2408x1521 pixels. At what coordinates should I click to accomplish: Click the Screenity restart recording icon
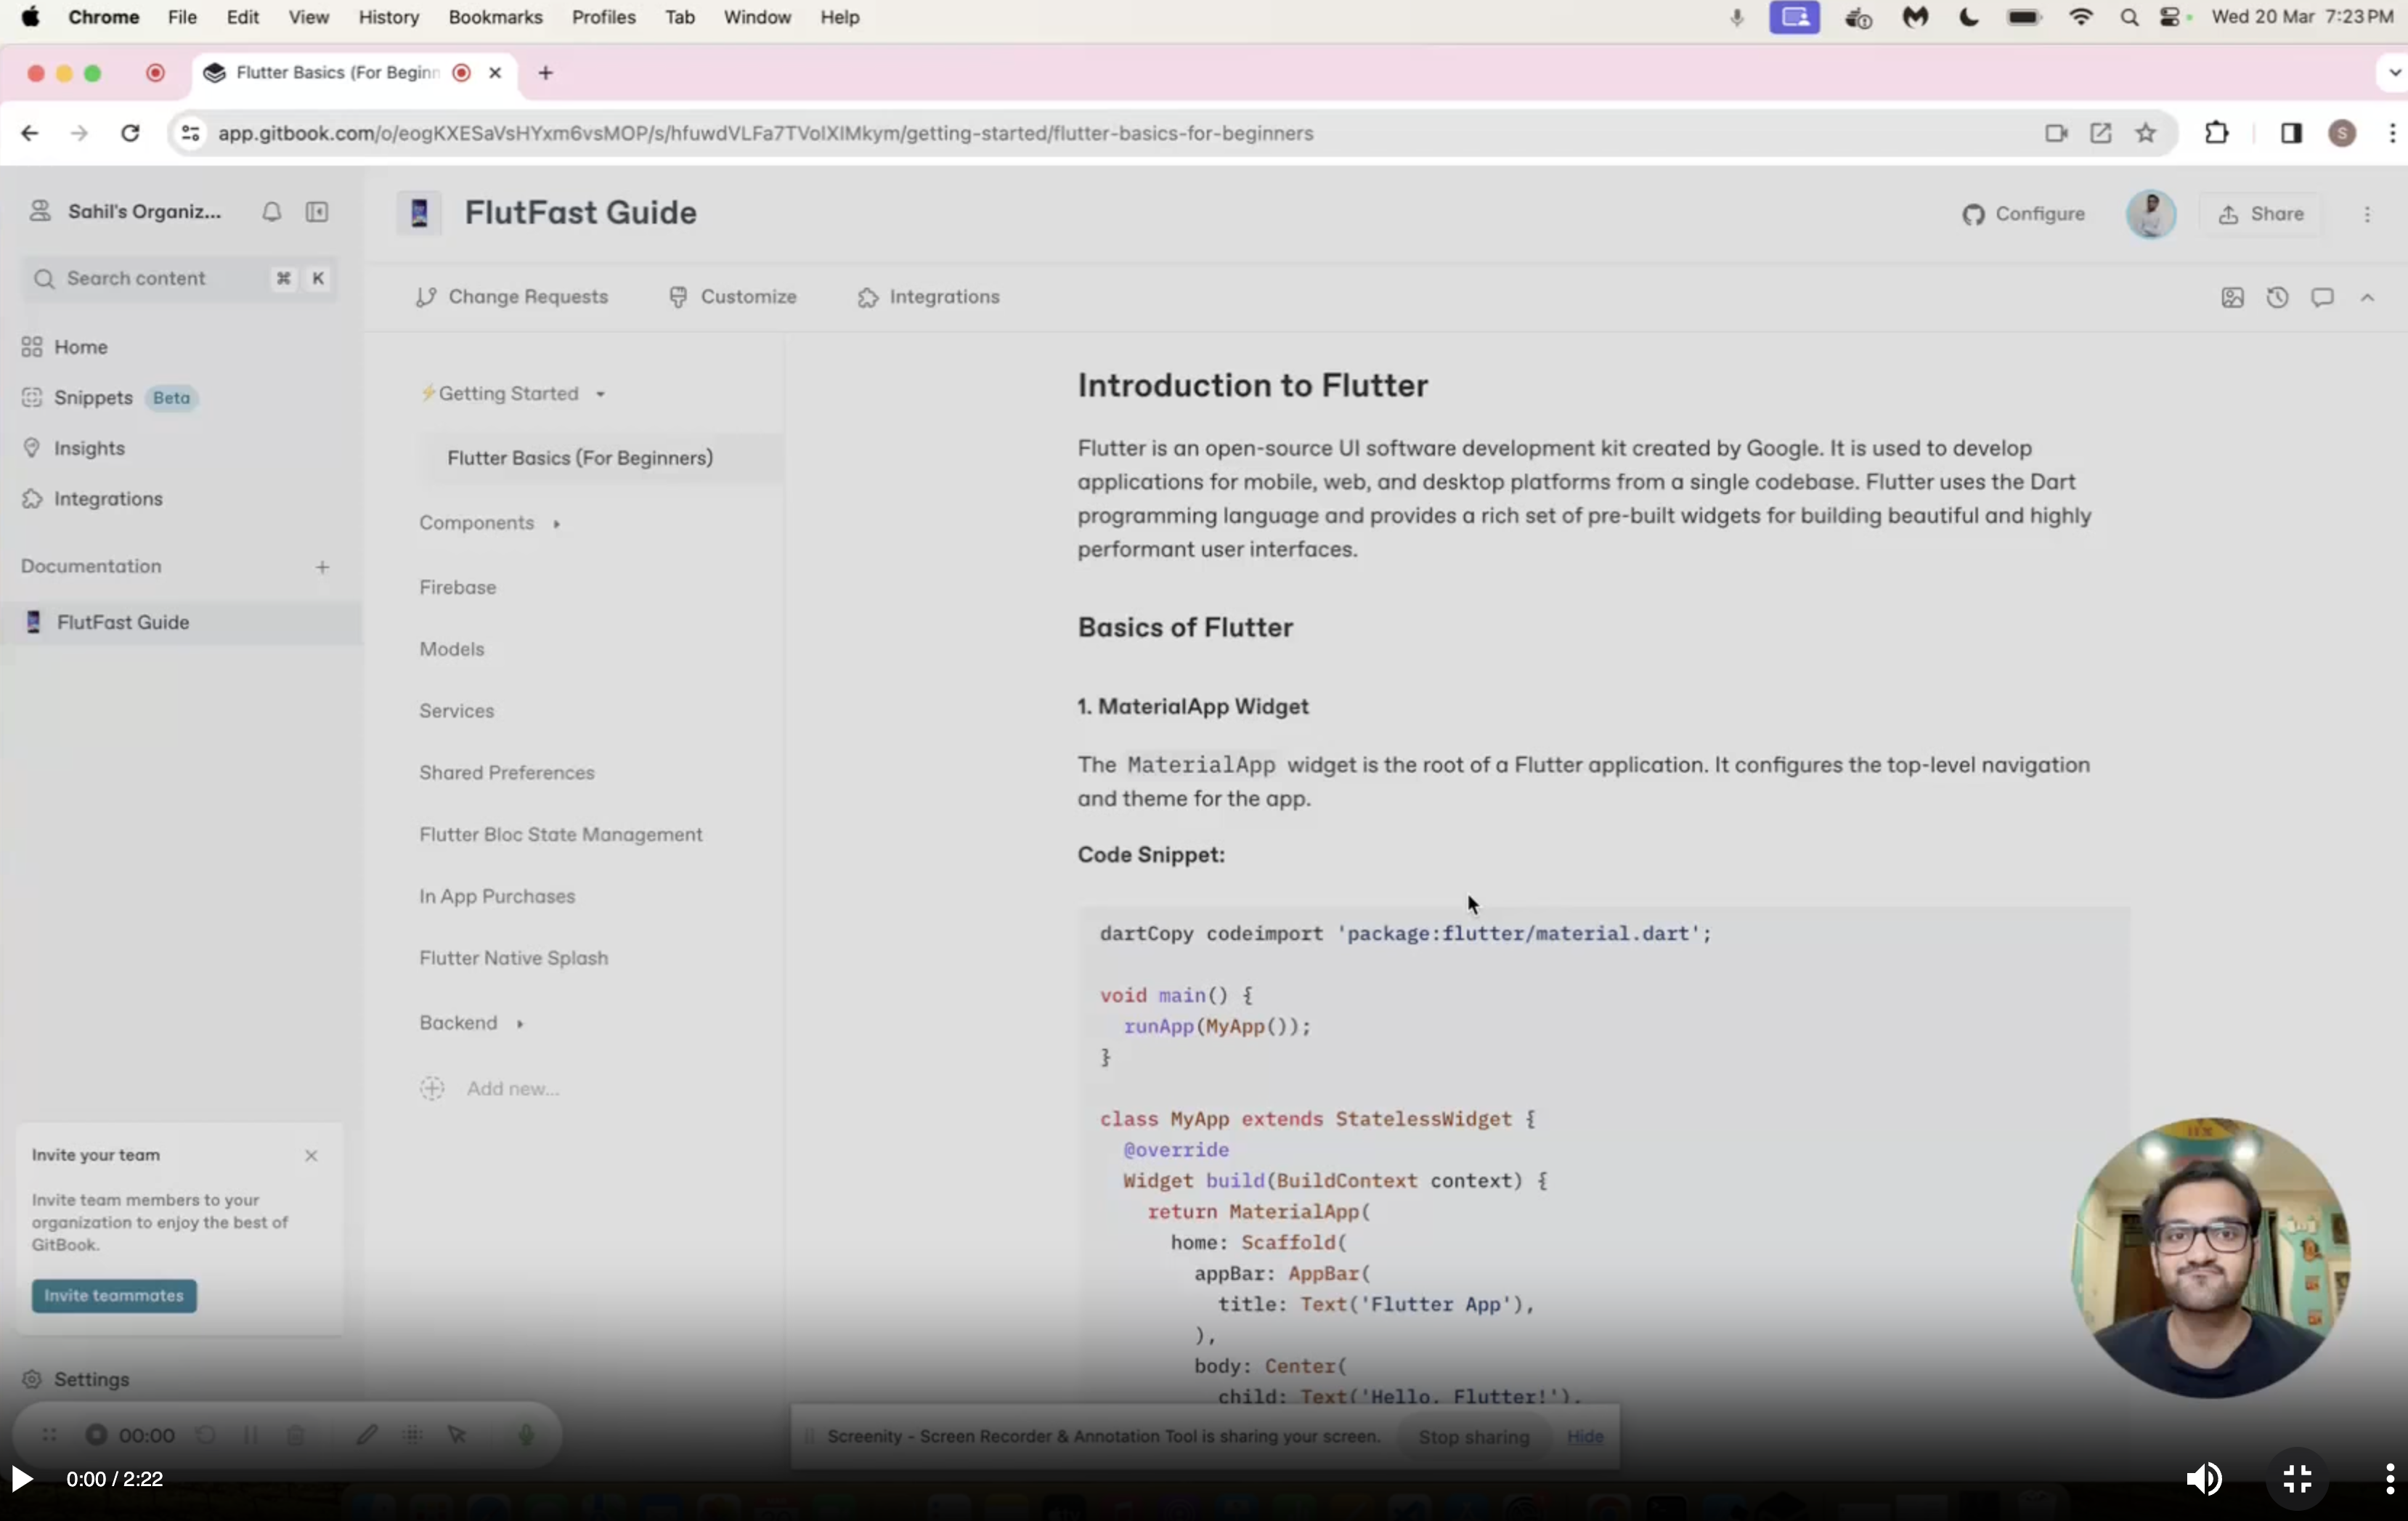point(205,1436)
